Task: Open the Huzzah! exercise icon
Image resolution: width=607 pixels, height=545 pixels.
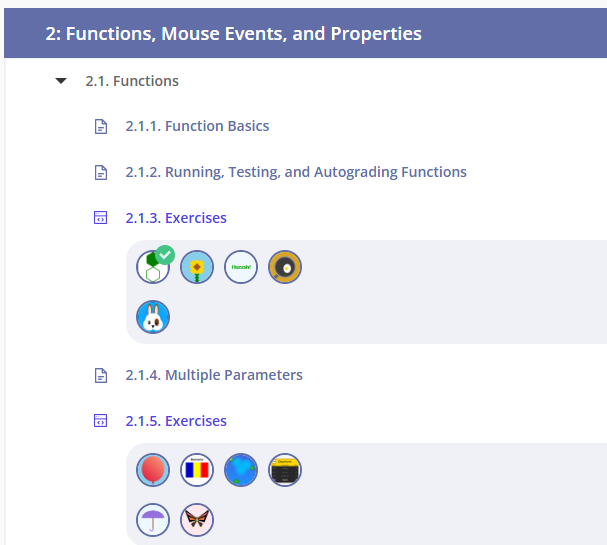Action: coord(241,267)
